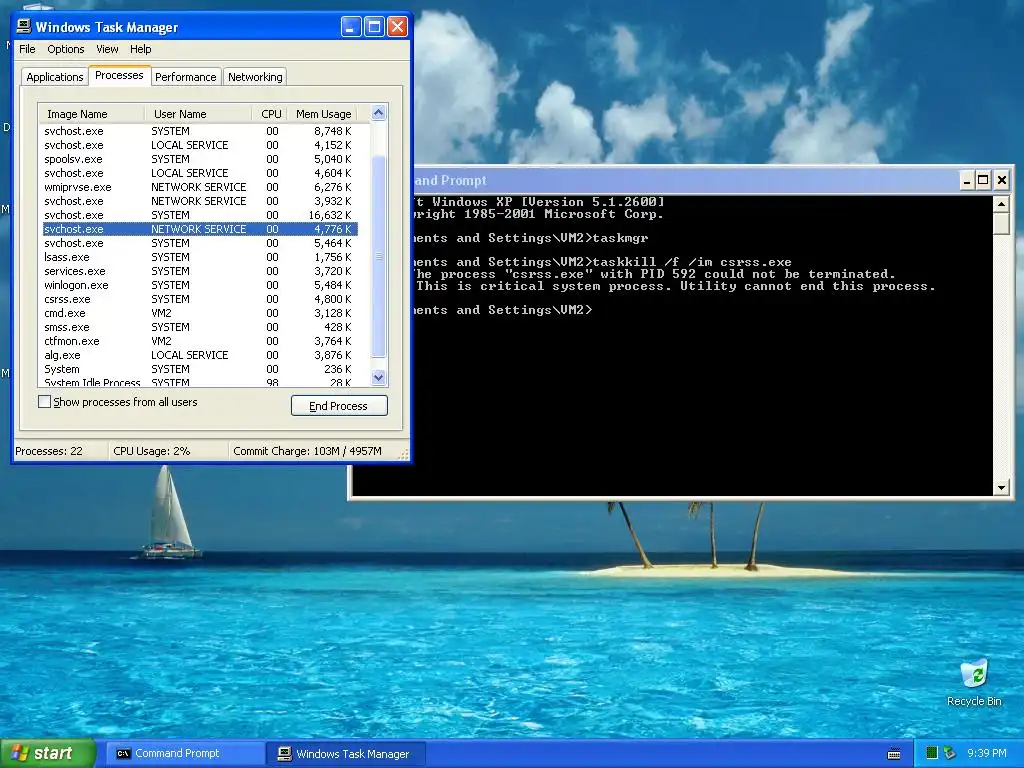1024x768 pixels.
Task: Switch to the Applications tab
Action: pos(55,77)
